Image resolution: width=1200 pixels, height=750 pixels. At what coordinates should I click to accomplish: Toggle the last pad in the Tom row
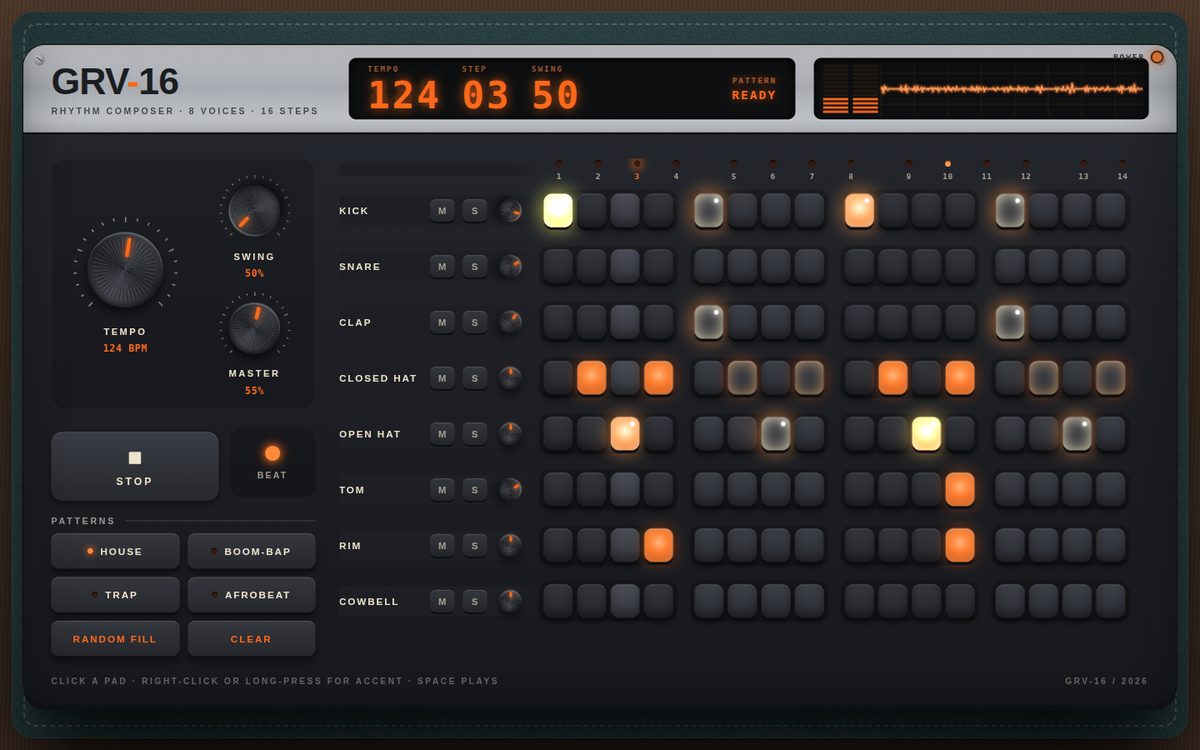(x=1111, y=490)
